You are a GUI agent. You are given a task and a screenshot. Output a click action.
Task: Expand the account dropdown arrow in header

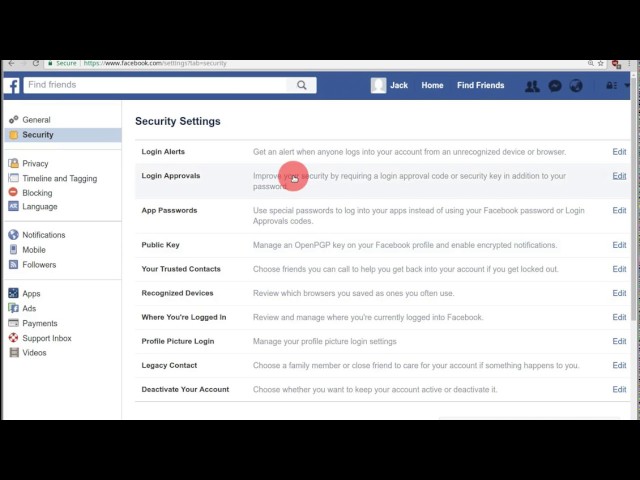coord(627,85)
